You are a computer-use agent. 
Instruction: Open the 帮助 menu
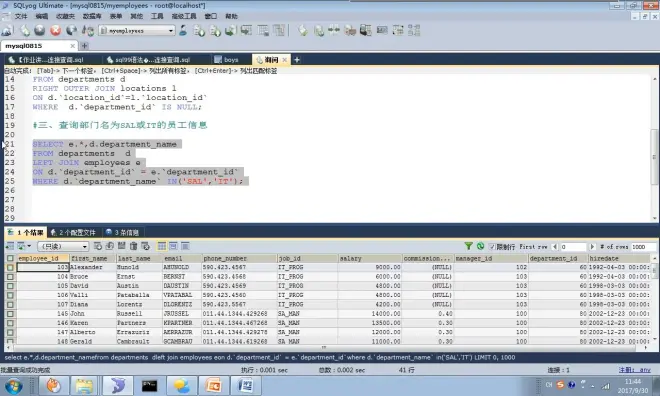coord(231,16)
